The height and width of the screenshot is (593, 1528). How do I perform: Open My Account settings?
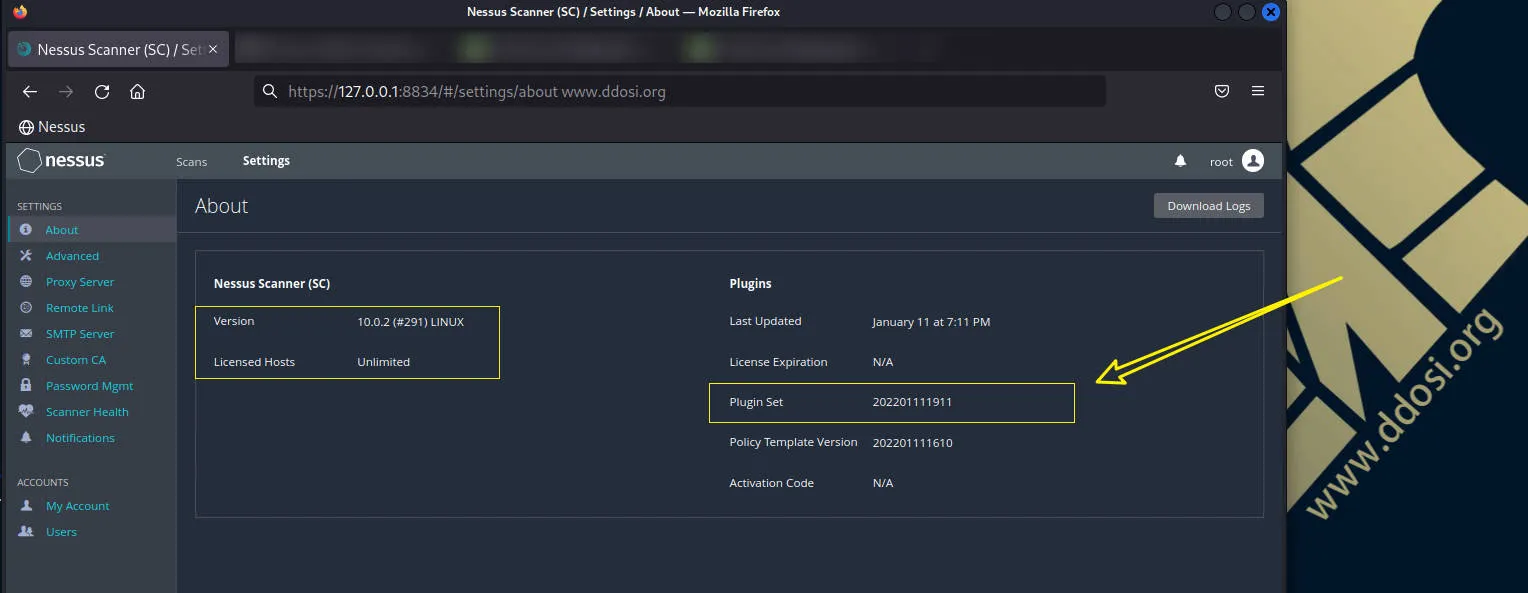pos(78,505)
